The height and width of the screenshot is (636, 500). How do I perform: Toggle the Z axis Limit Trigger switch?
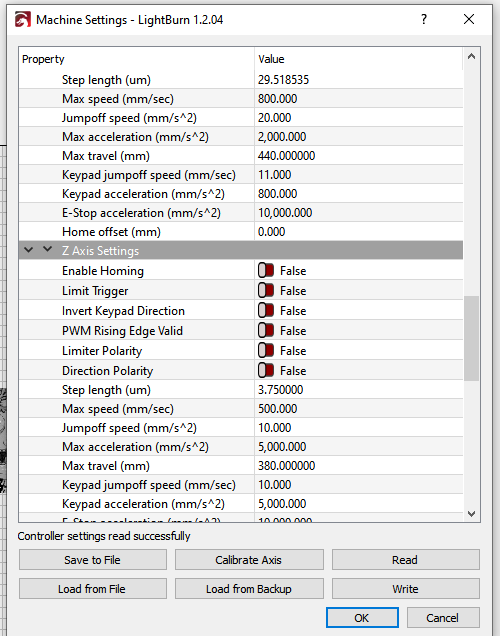(x=266, y=290)
